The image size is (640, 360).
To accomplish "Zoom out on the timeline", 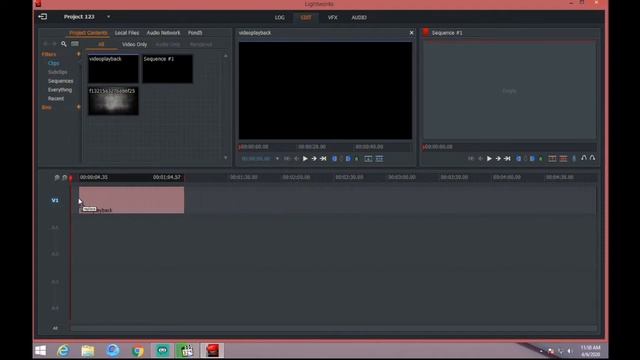I will pyautogui.click(x=64, y=178).
